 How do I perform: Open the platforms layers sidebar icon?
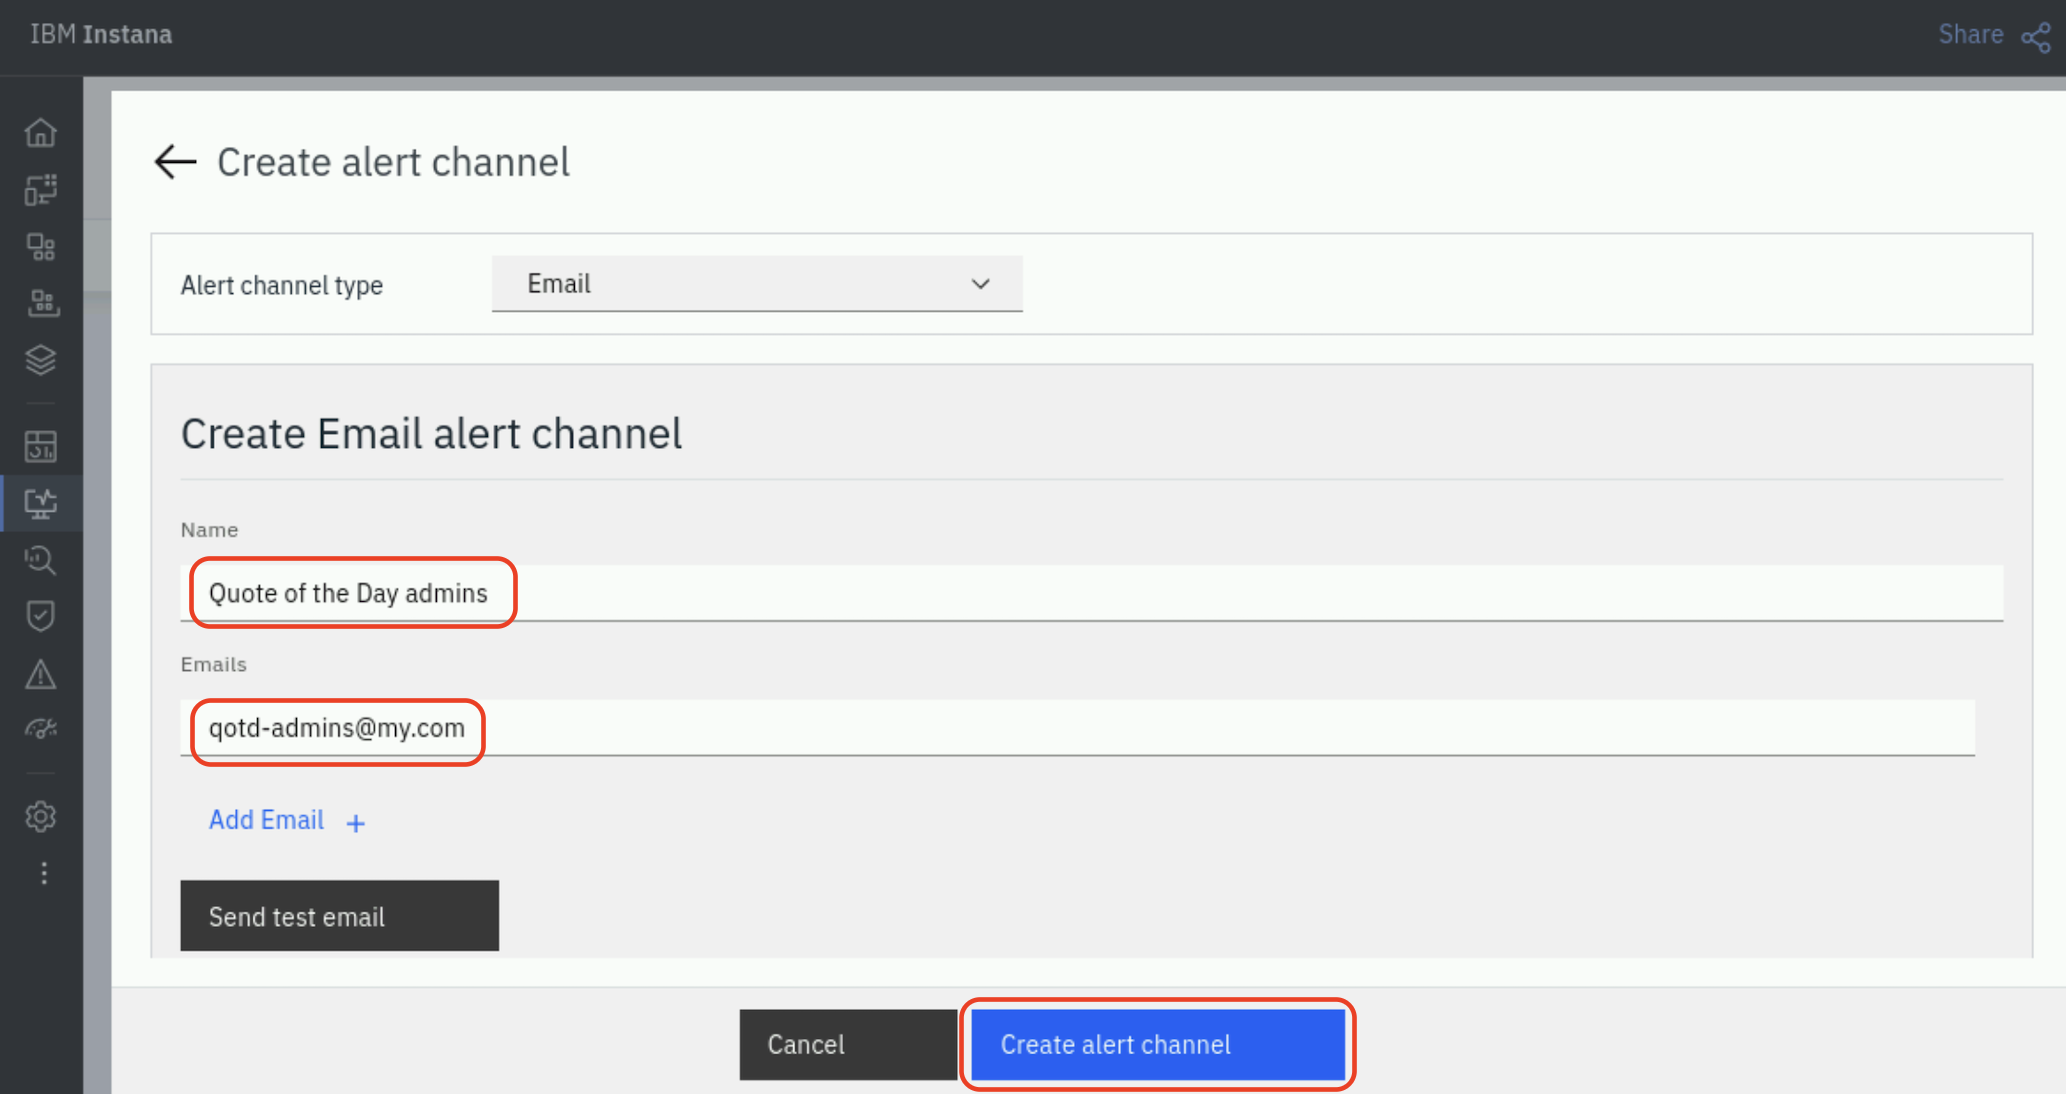(x=41, y=360)
